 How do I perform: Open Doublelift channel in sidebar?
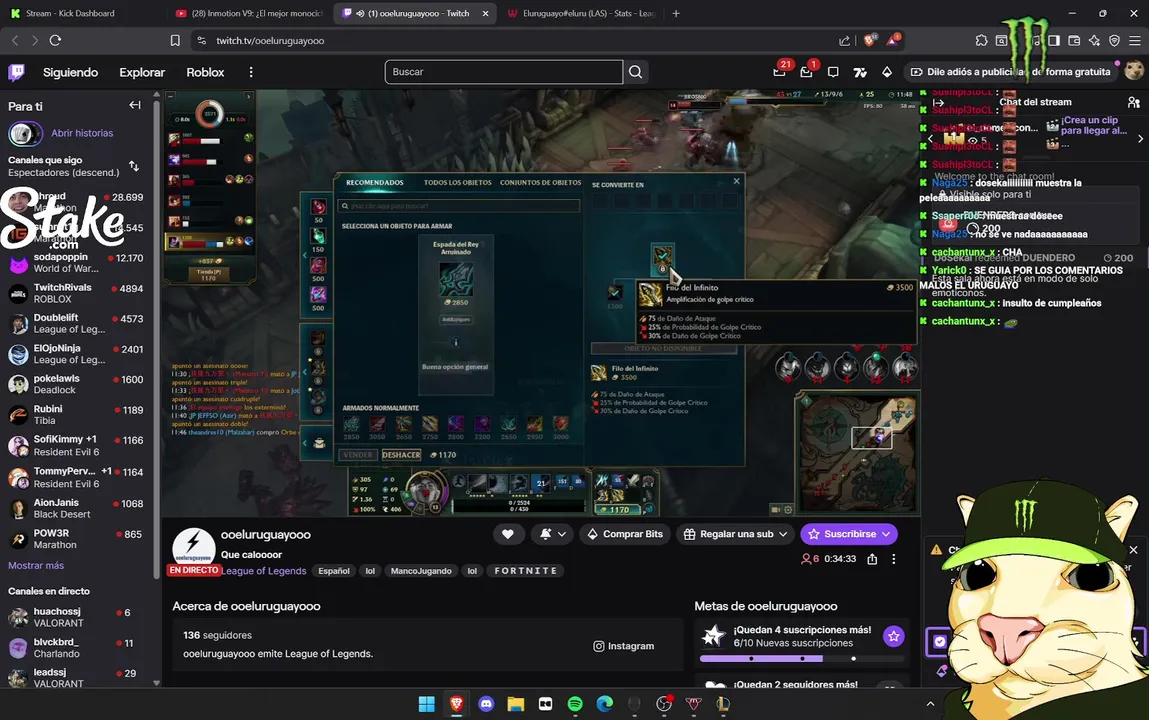(76, 324)
